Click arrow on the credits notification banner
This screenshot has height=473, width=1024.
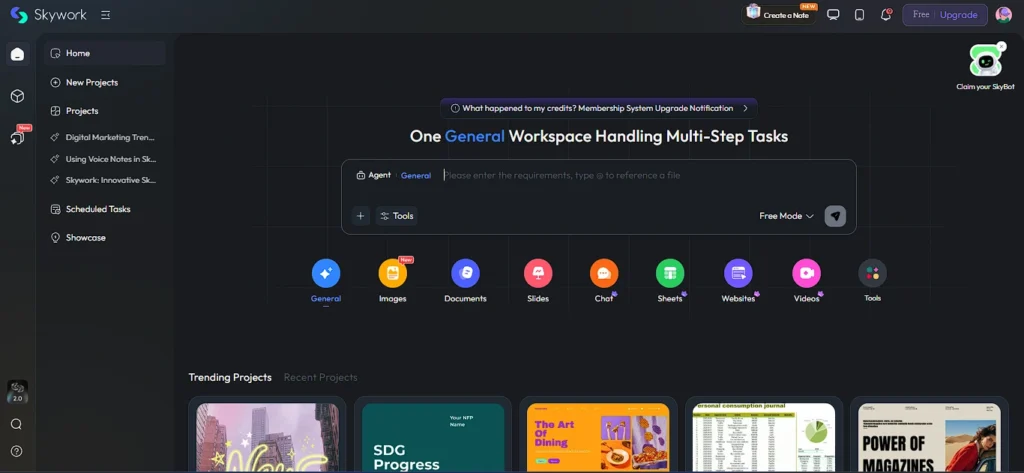pos(745,108)
